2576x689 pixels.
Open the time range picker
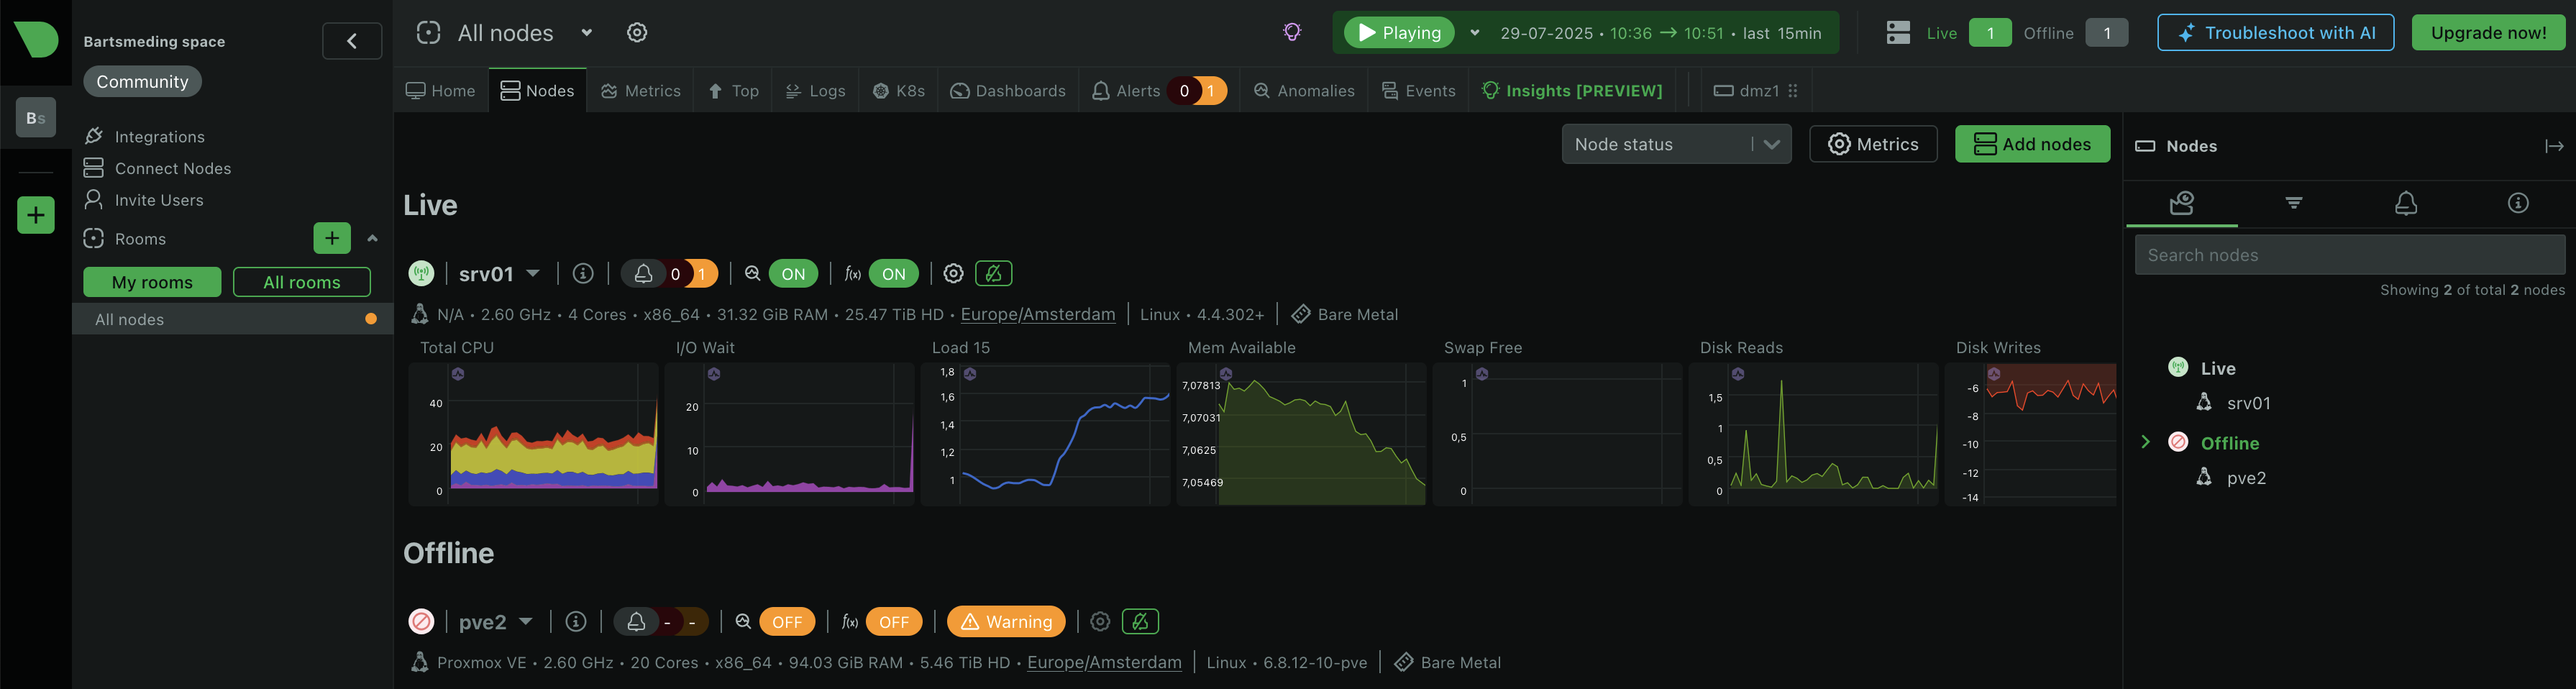pyautogui.click(x=1660, y=33)
